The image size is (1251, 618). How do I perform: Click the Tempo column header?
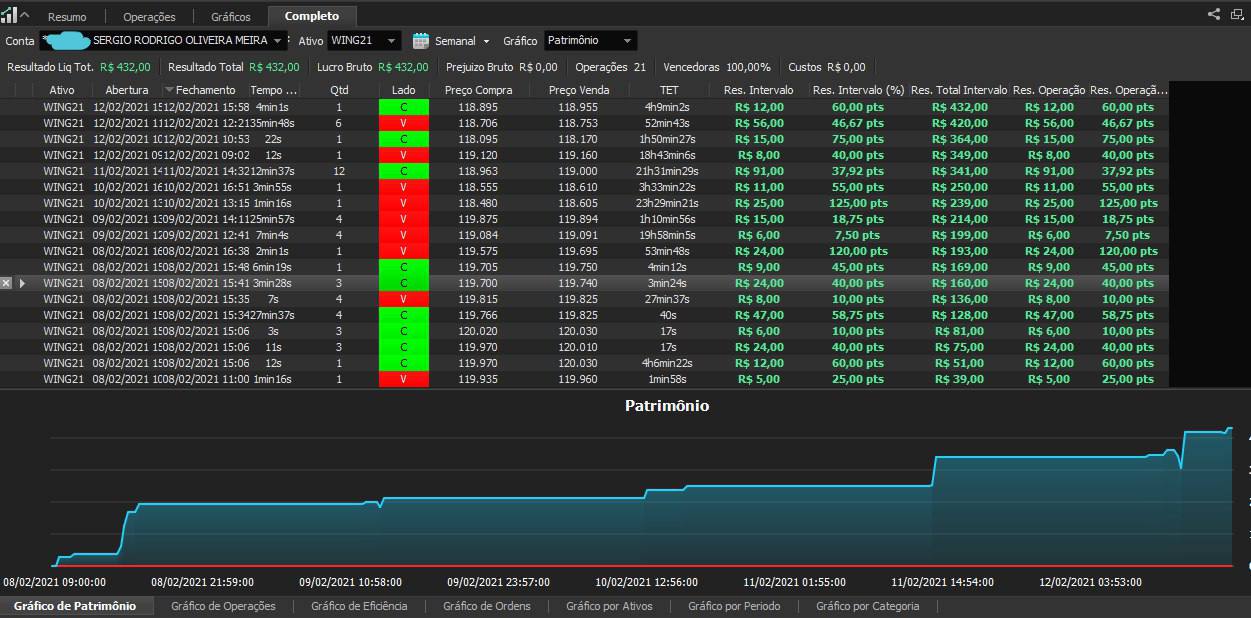pos(274,90)
